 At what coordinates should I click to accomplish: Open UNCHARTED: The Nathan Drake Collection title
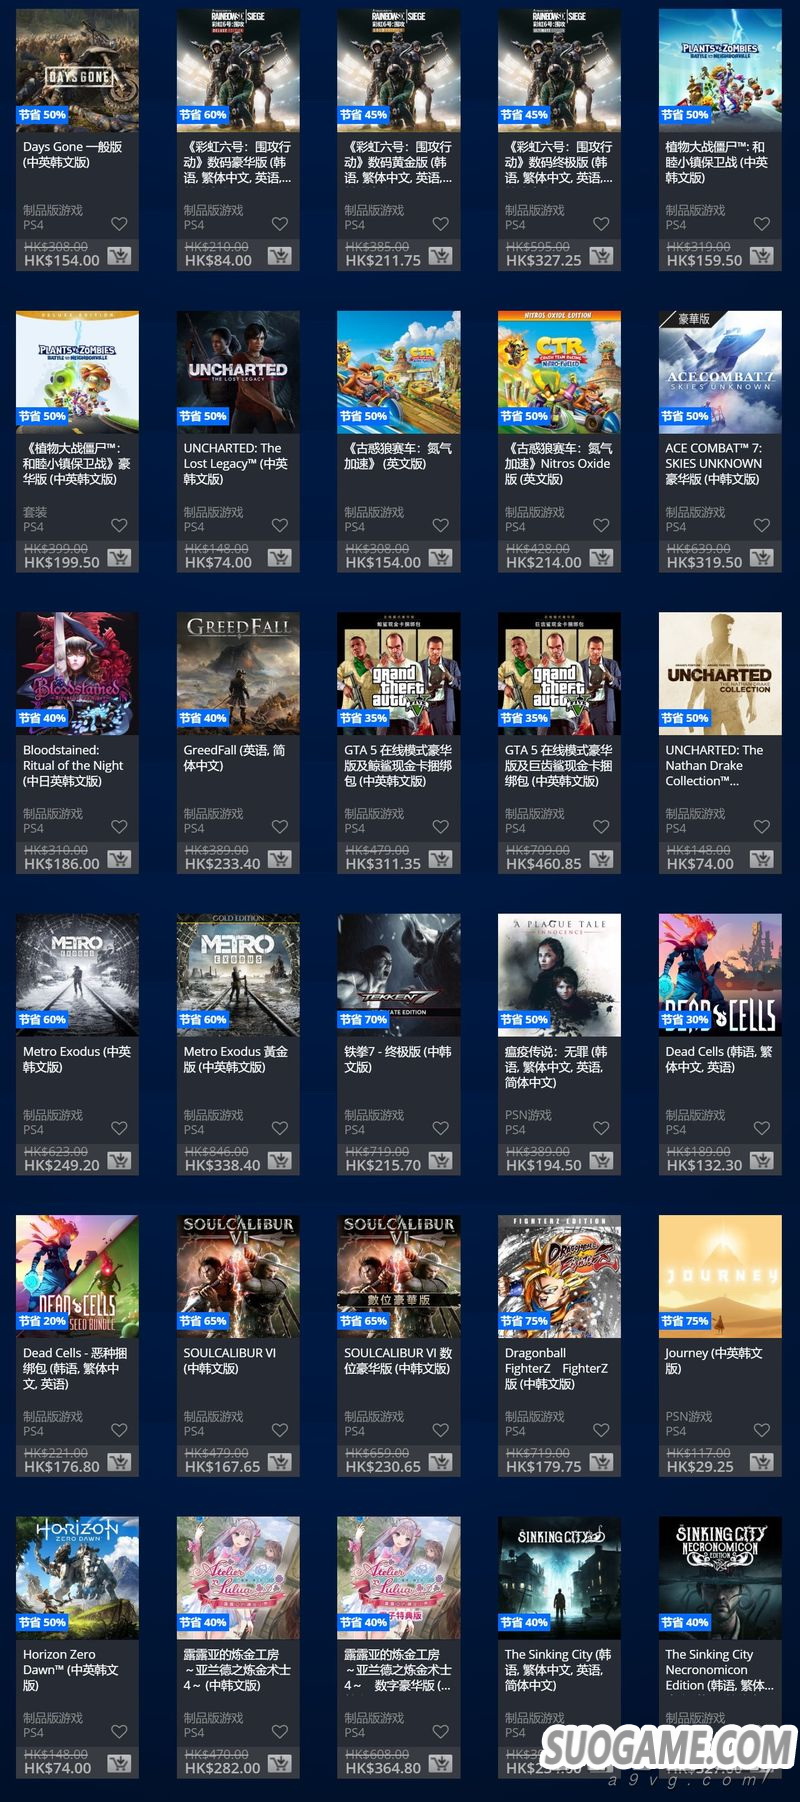coord(714,765)
